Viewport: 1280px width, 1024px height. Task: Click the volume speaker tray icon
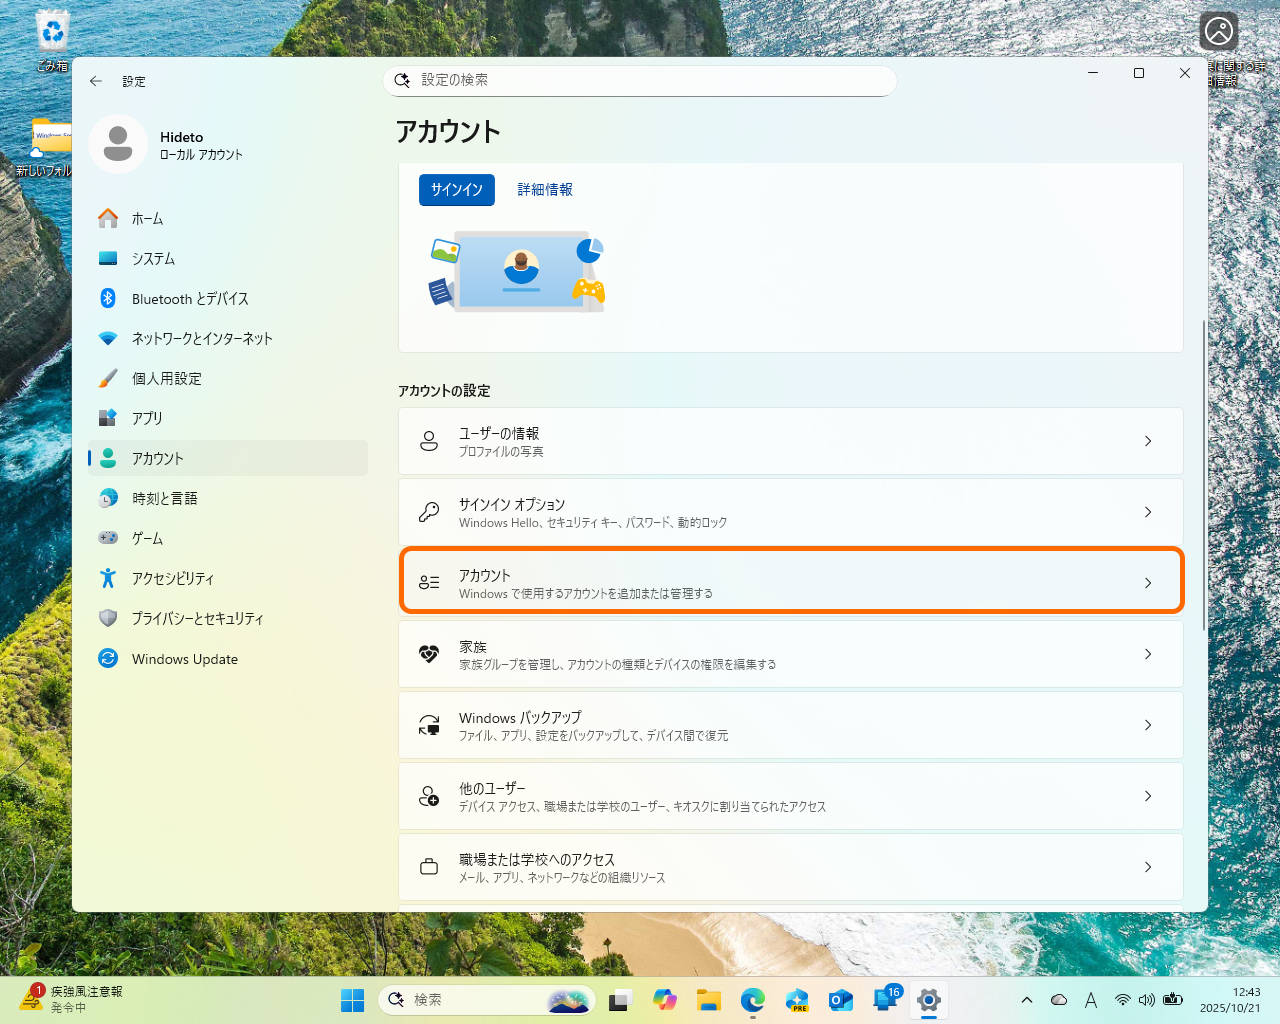[1147, 1000]
